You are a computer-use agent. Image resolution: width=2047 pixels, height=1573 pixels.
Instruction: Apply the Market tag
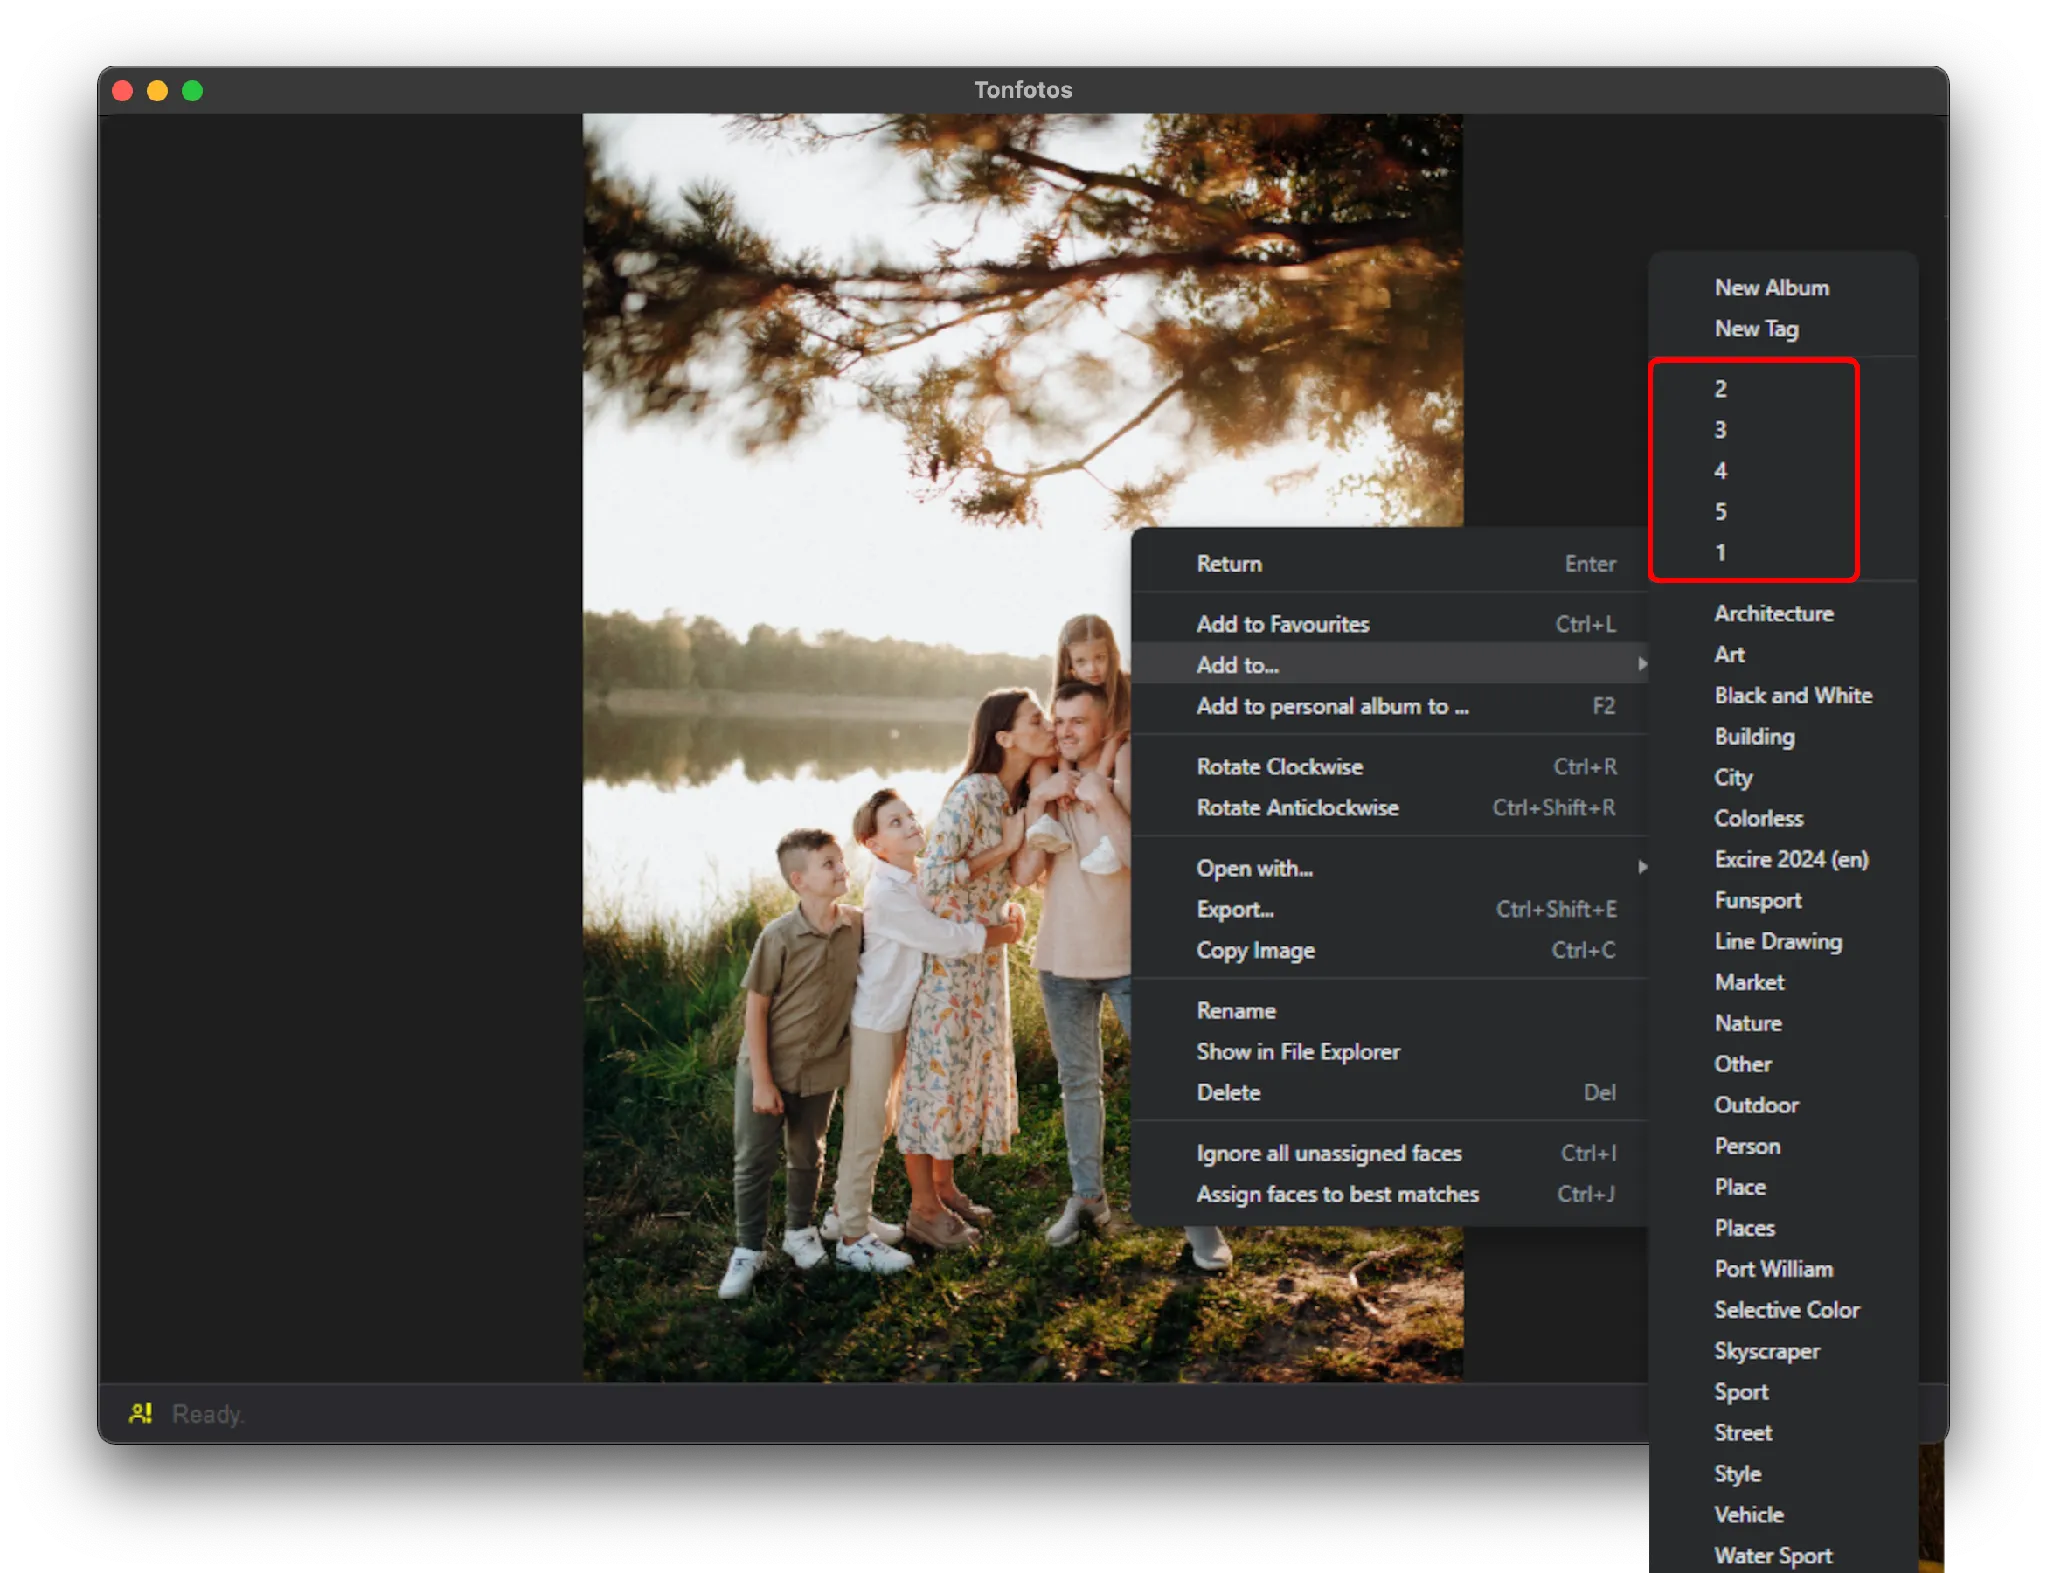point(1783,982)
